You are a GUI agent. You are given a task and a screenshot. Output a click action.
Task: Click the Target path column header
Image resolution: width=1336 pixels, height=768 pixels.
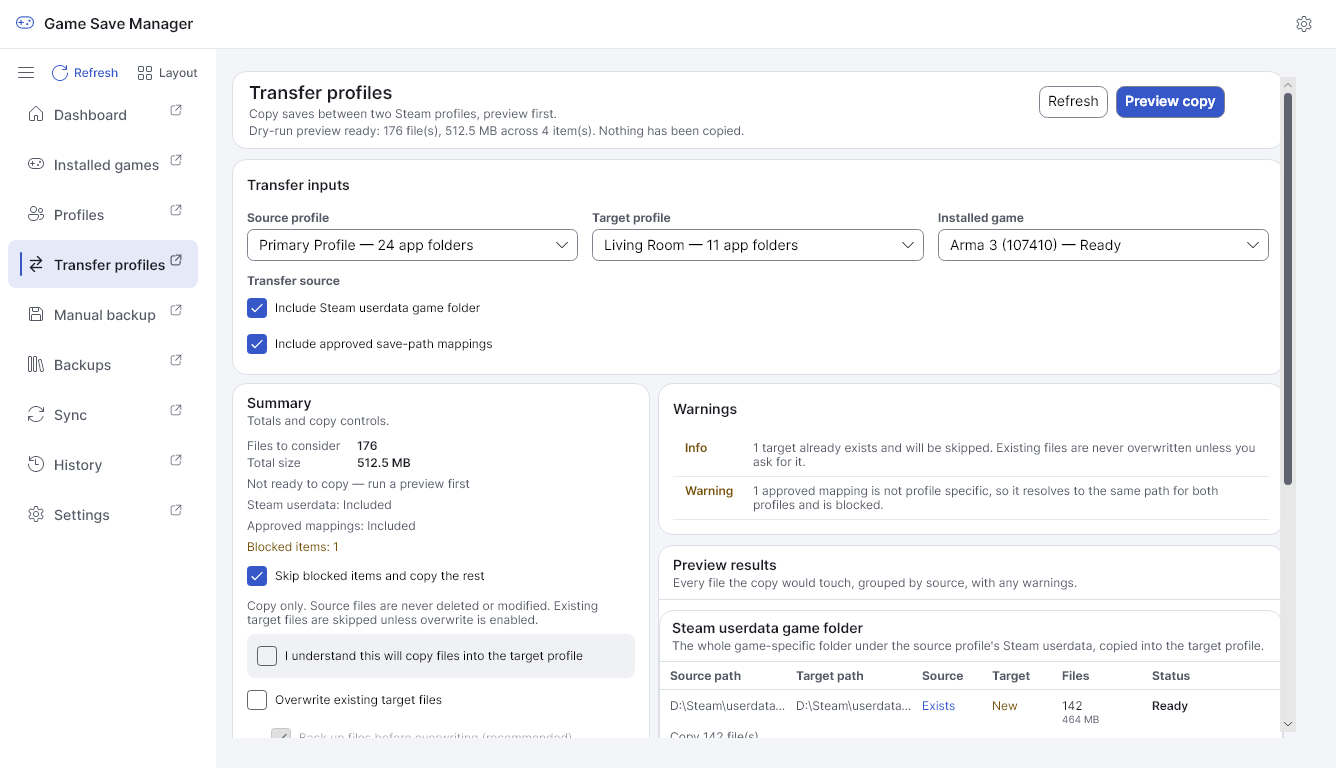830,676
